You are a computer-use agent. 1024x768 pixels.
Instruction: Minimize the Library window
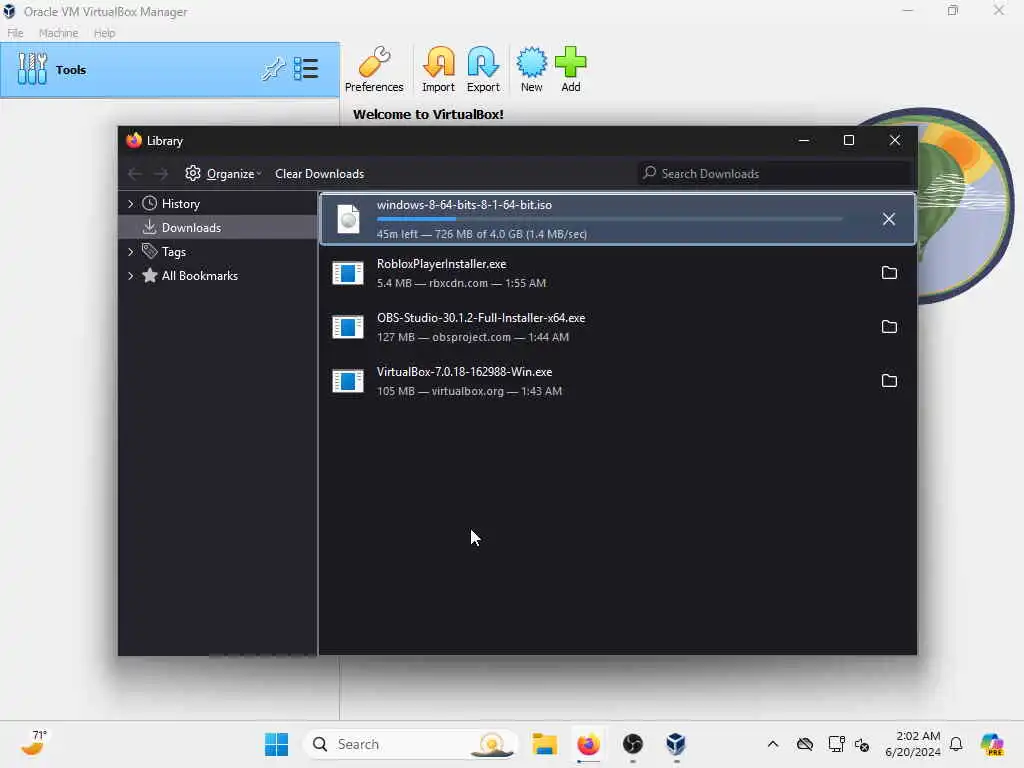804,140
